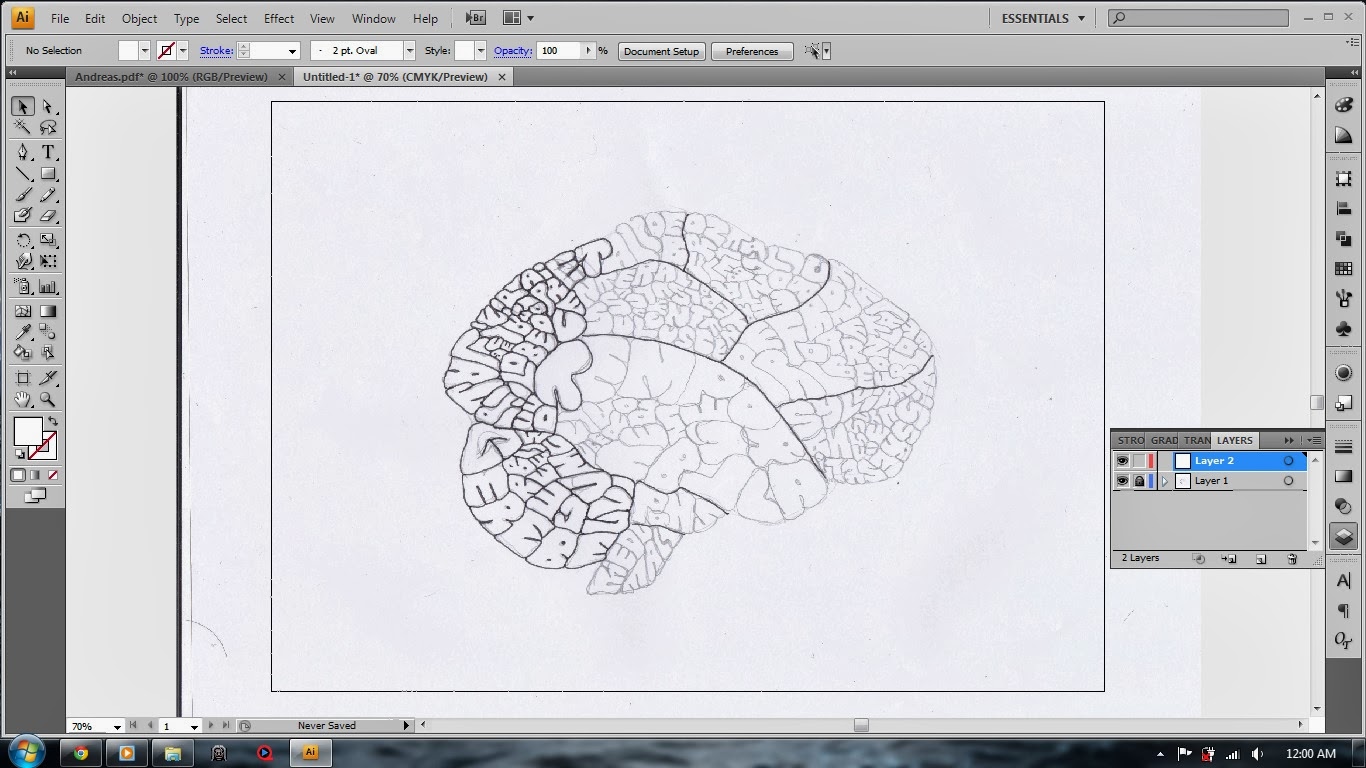Select the Zoom magnifier tool
This screenshot has height=768, width=1366.
pyautogui.click(x=48, y=399)
